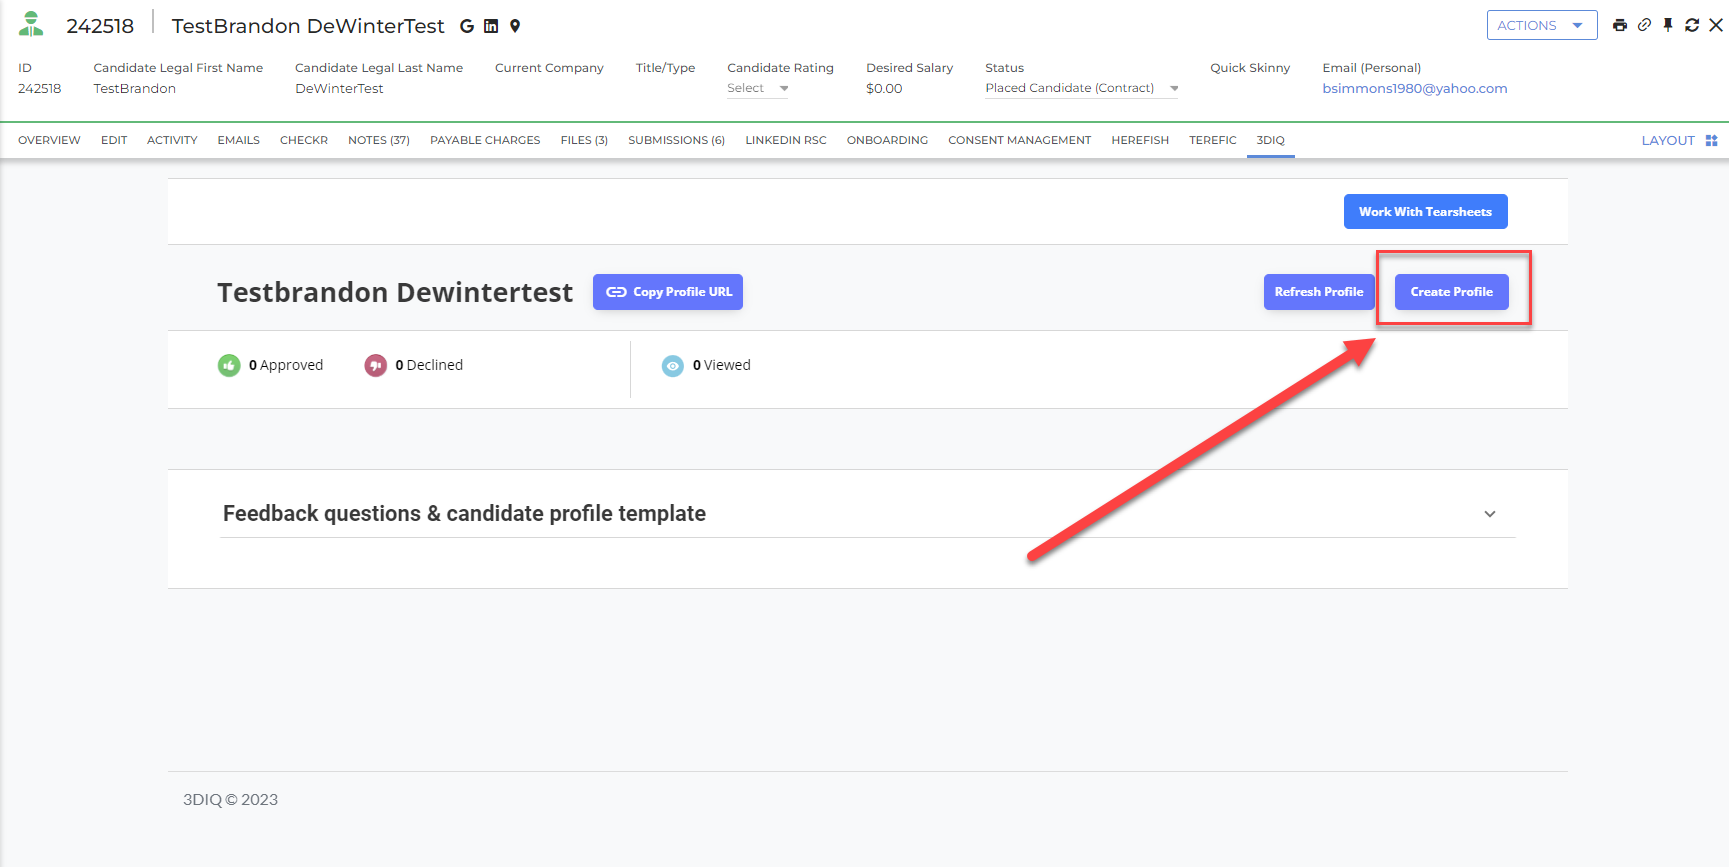Open LinkedIn icon next to candidate name

(491, 26)
